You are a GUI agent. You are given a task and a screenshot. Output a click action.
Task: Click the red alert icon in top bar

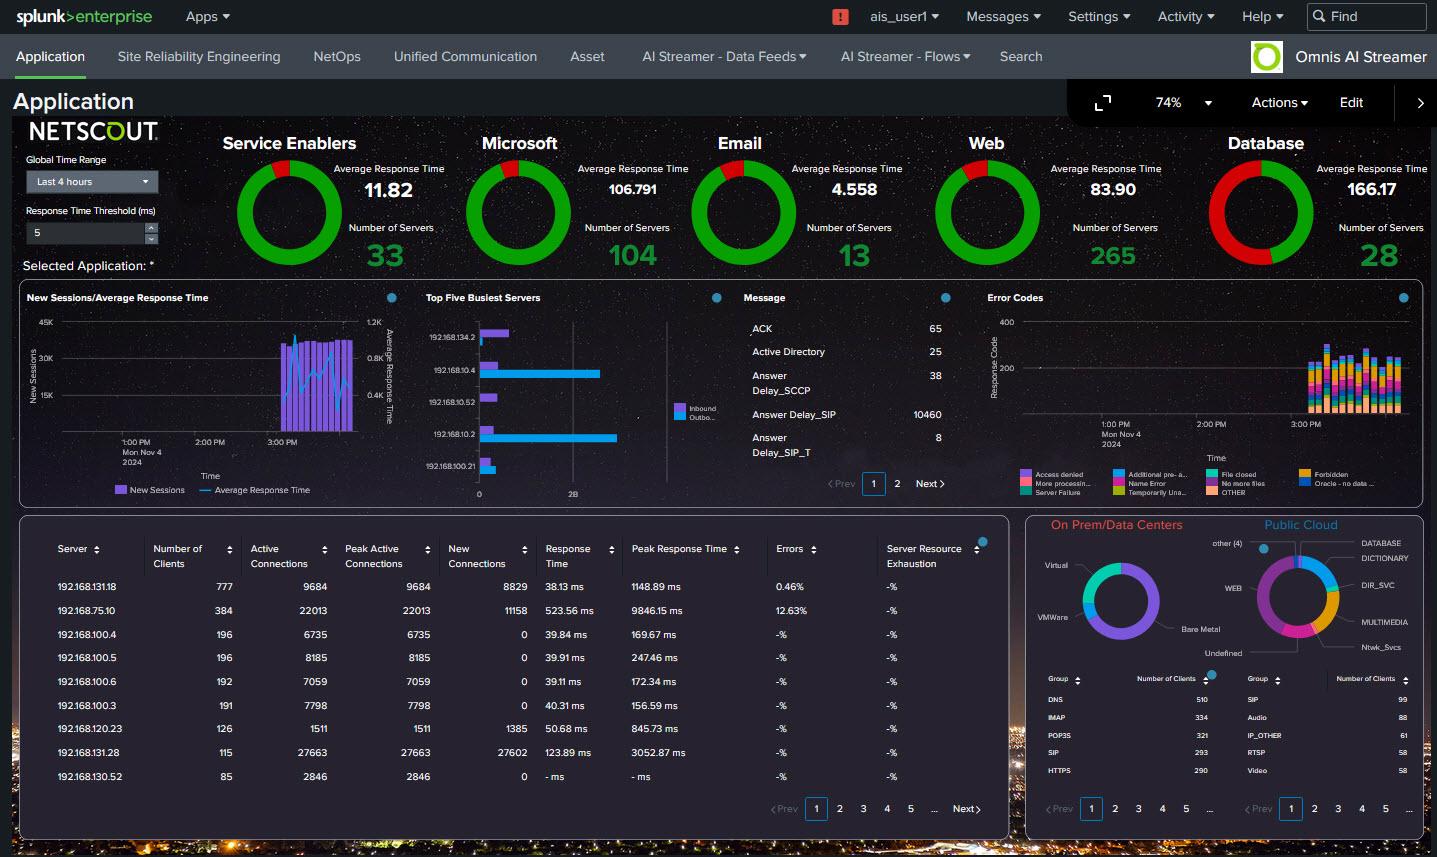click(840, 17)
